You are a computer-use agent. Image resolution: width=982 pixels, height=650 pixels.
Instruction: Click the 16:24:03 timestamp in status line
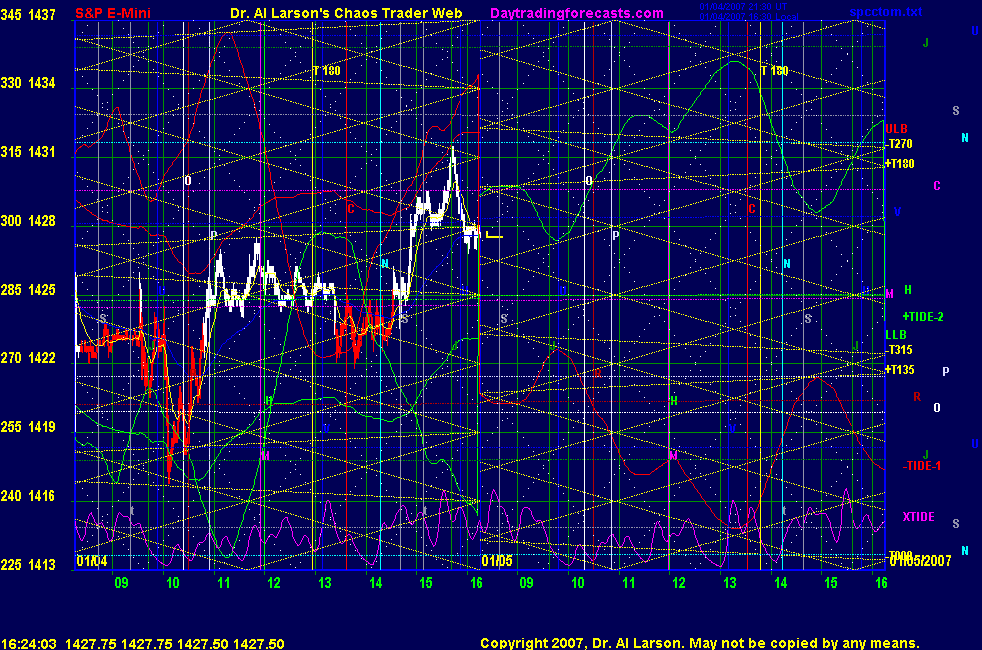(29, 644)
